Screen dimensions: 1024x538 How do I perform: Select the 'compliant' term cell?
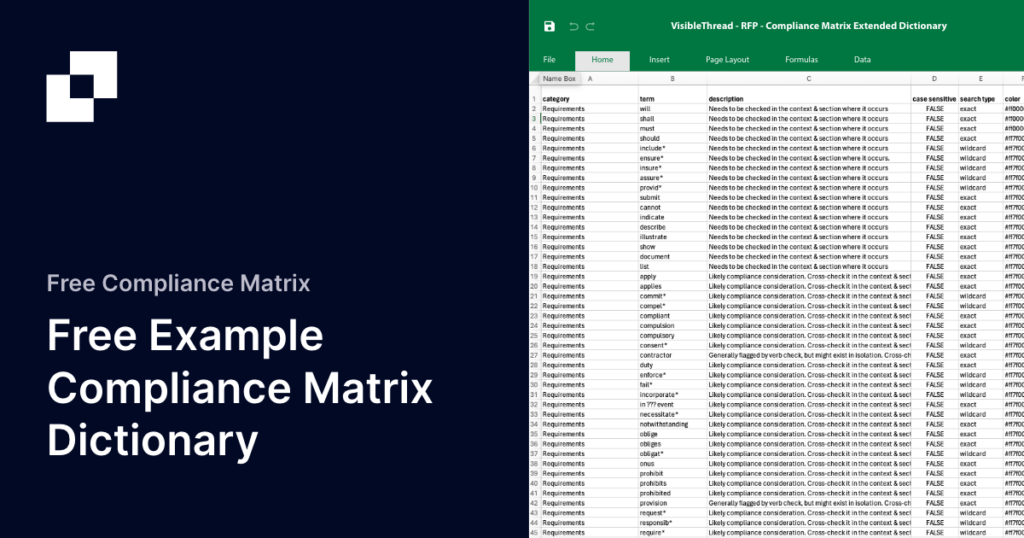[673, 316]
